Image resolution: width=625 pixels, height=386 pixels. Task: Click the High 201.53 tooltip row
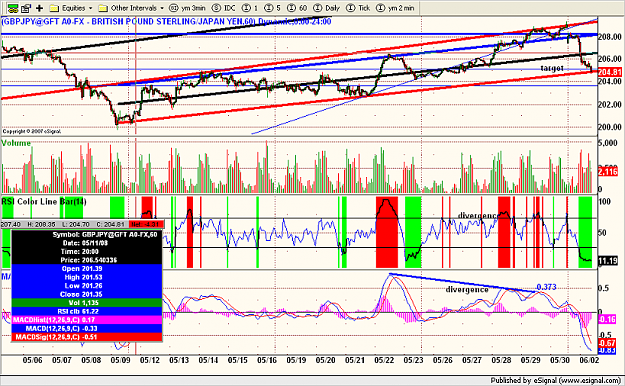tap(87, 277)
